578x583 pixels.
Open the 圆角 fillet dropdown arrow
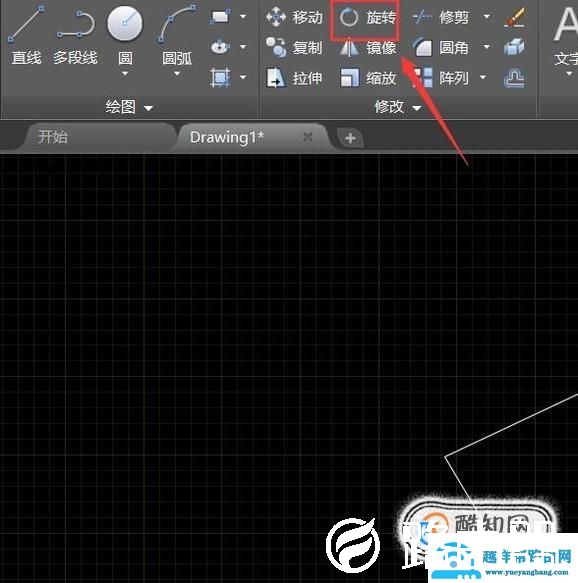[x=486, y=47]
